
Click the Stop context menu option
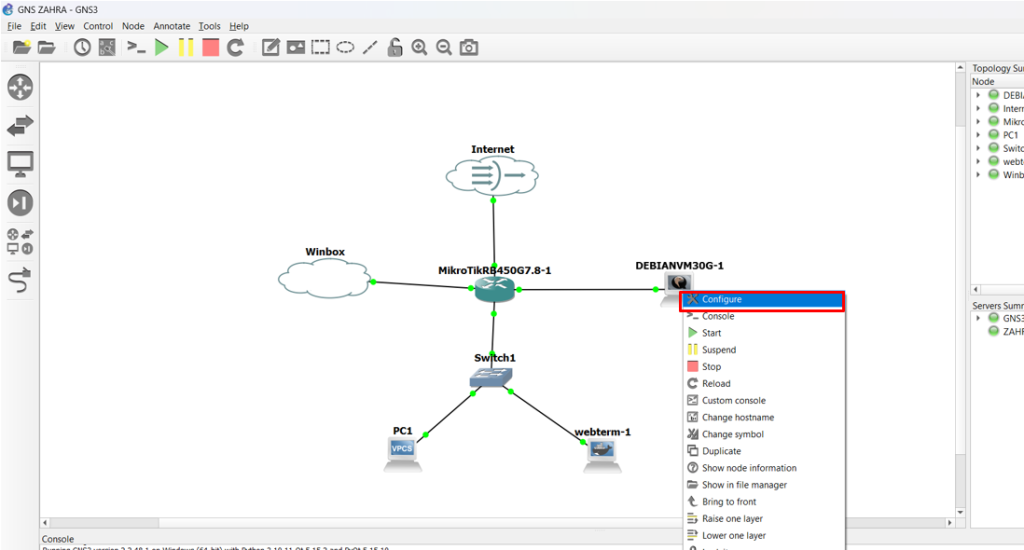(711, 367)
